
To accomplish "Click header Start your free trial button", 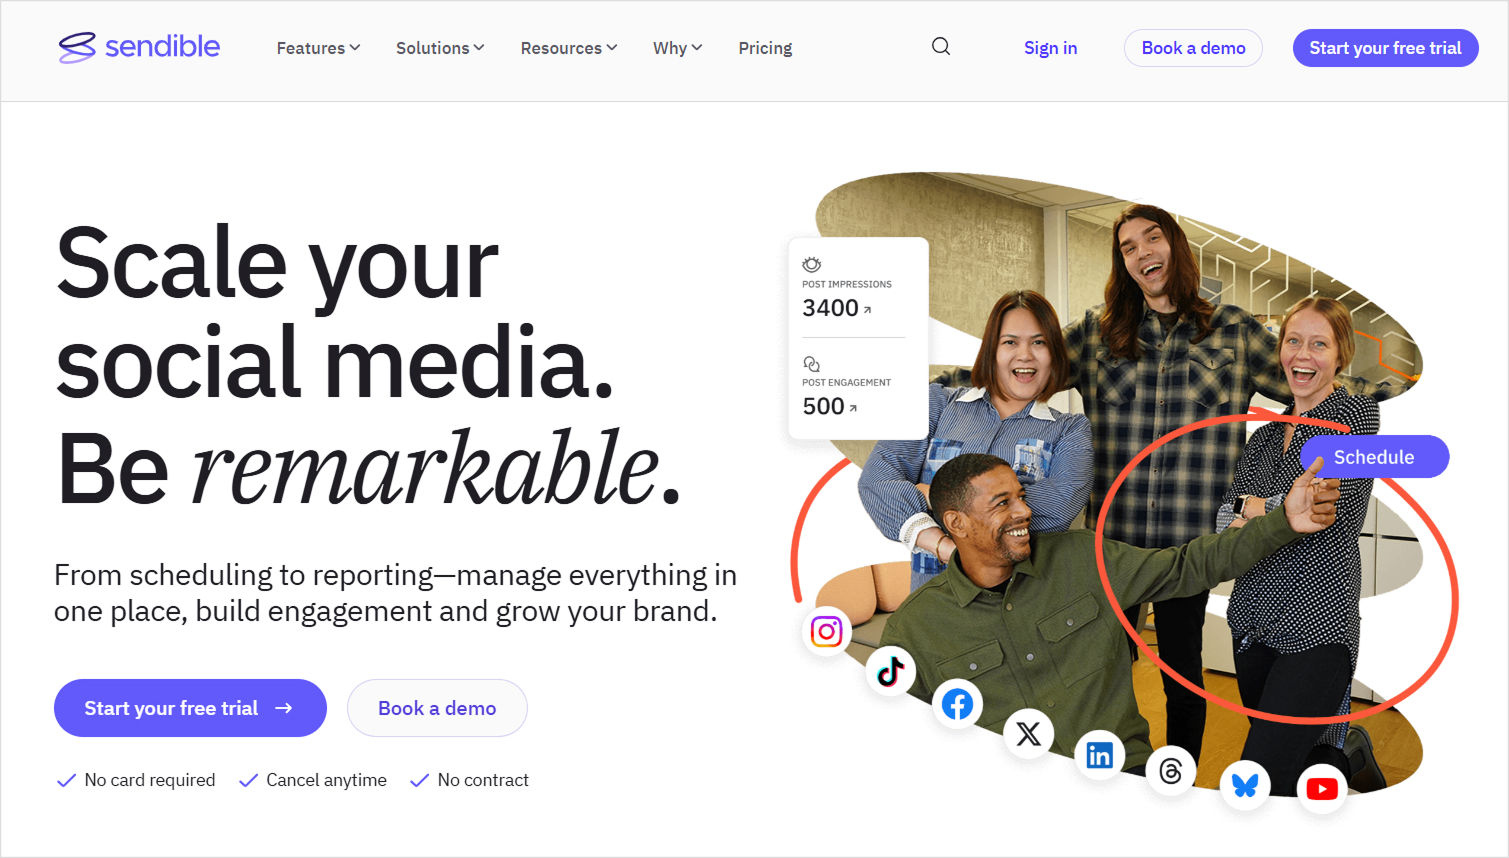I will click(x=1385, y=48).
